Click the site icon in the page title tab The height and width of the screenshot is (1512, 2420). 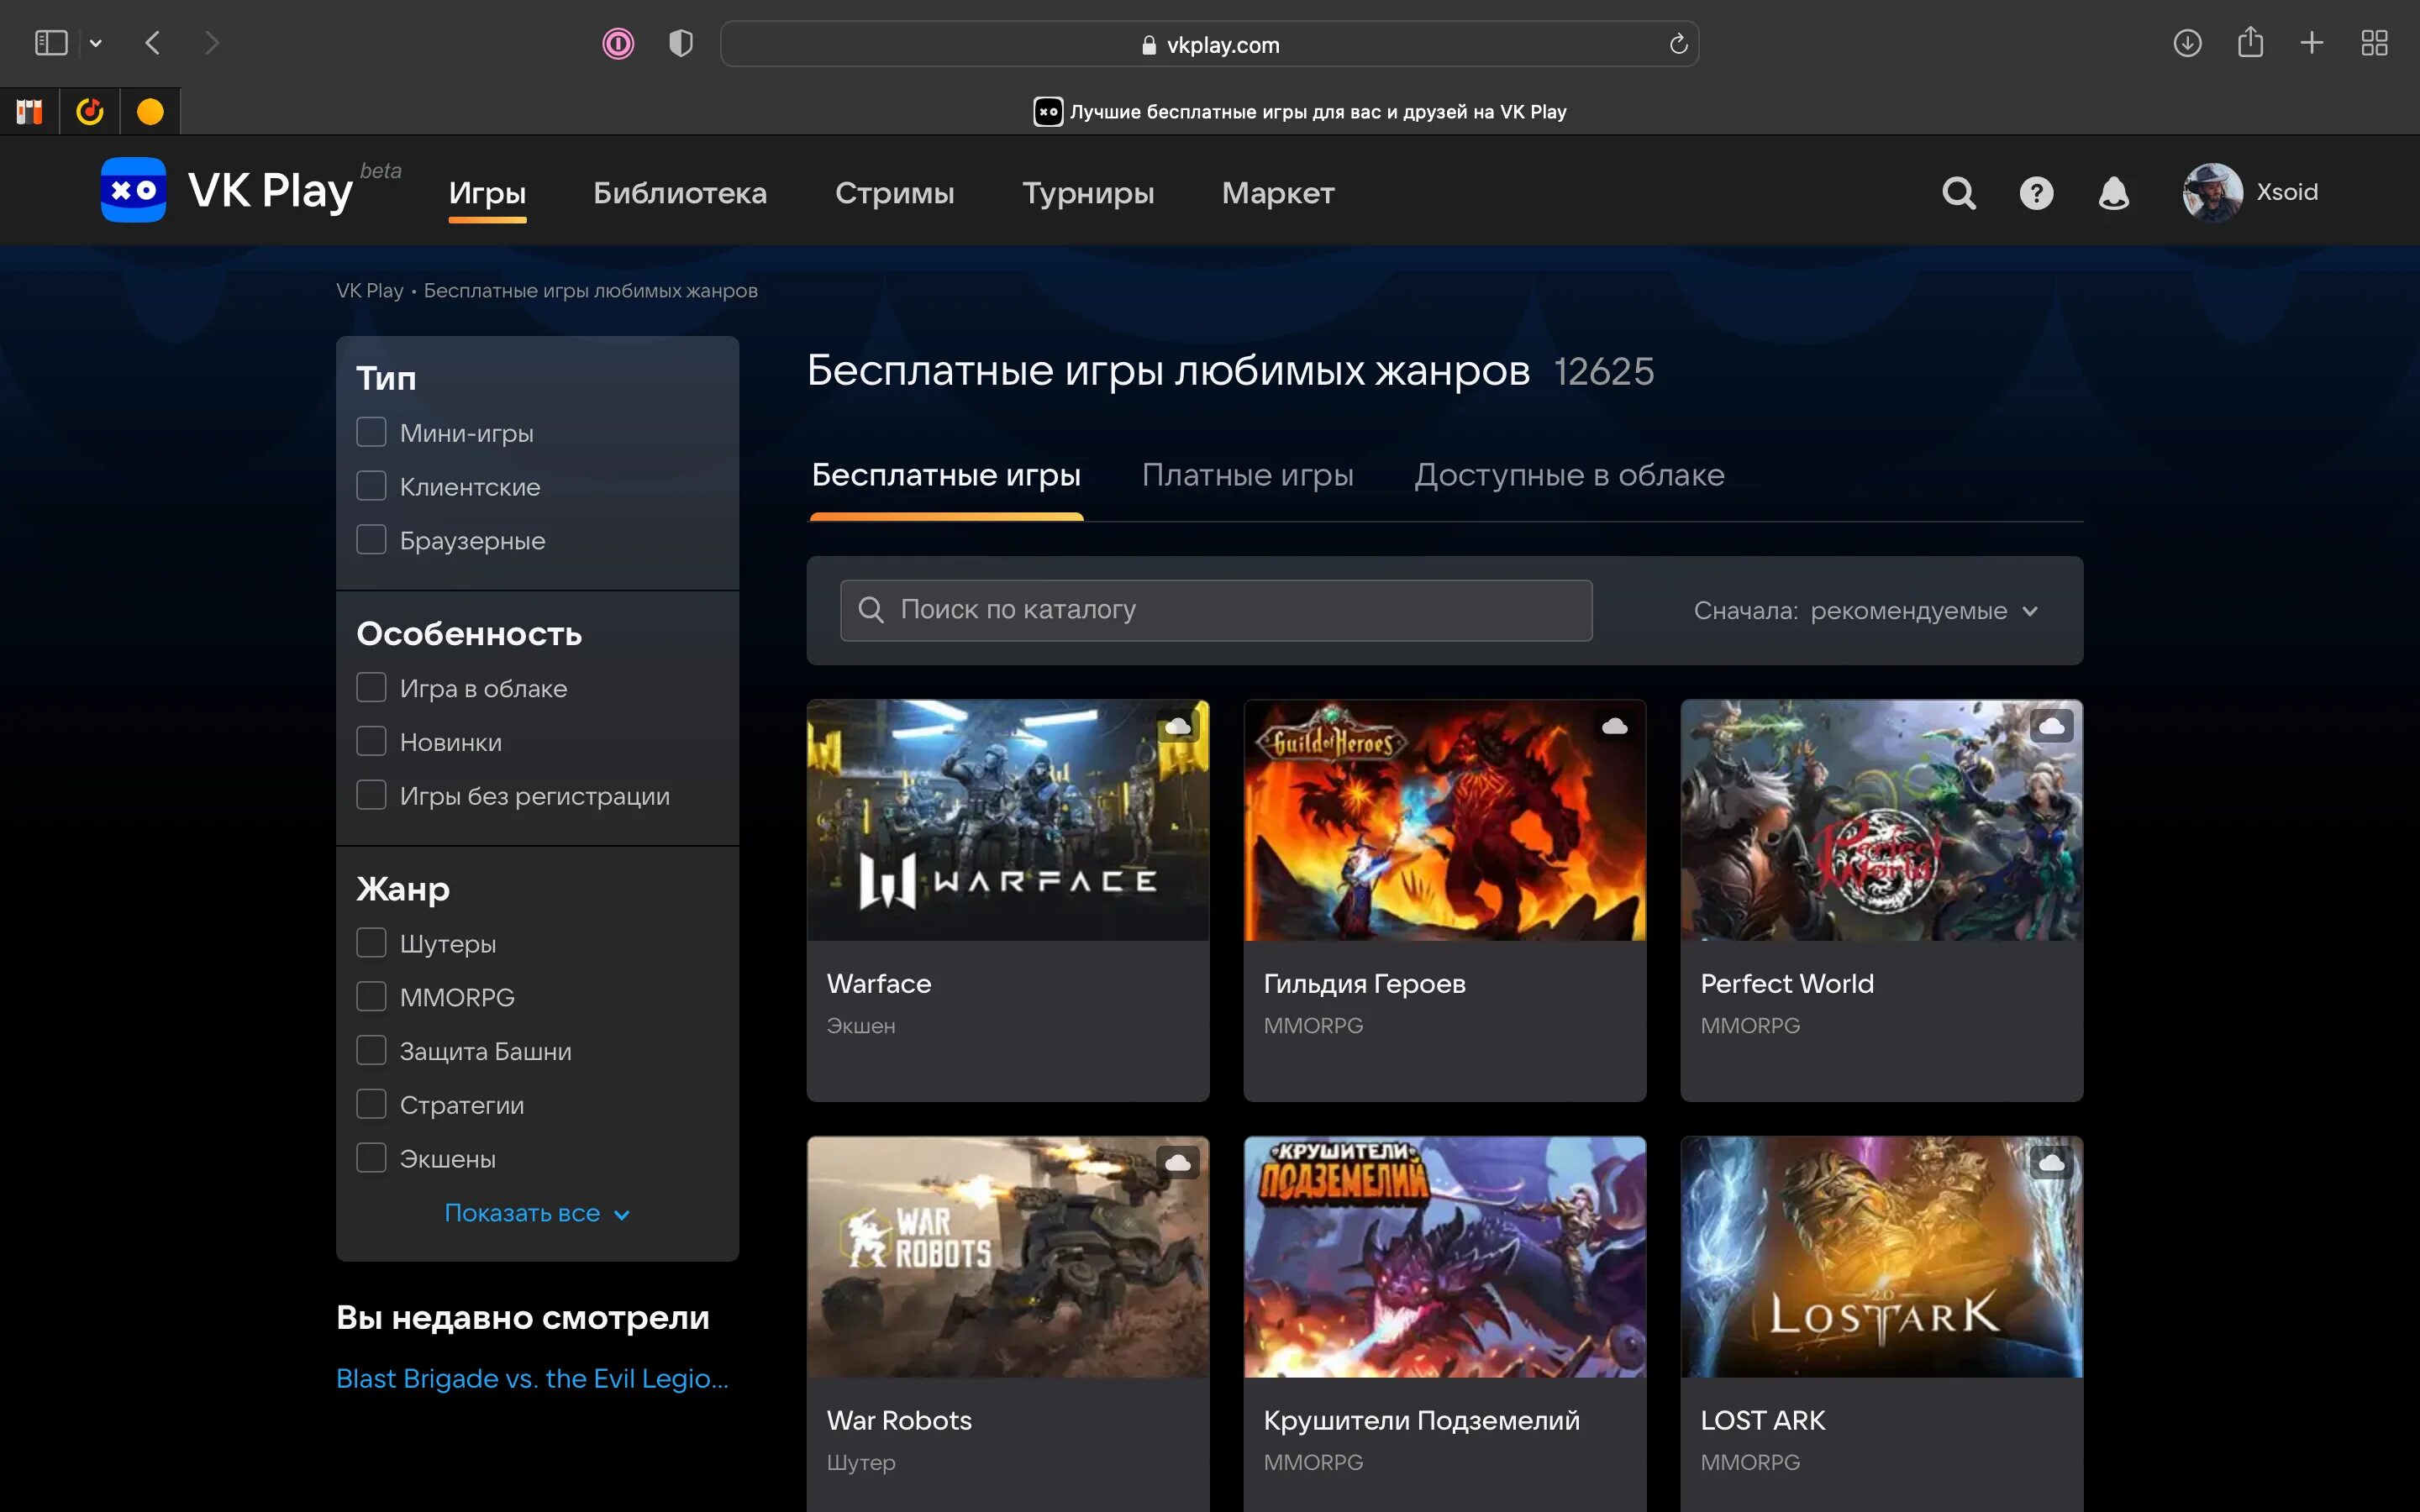(x=1048, y=111)
